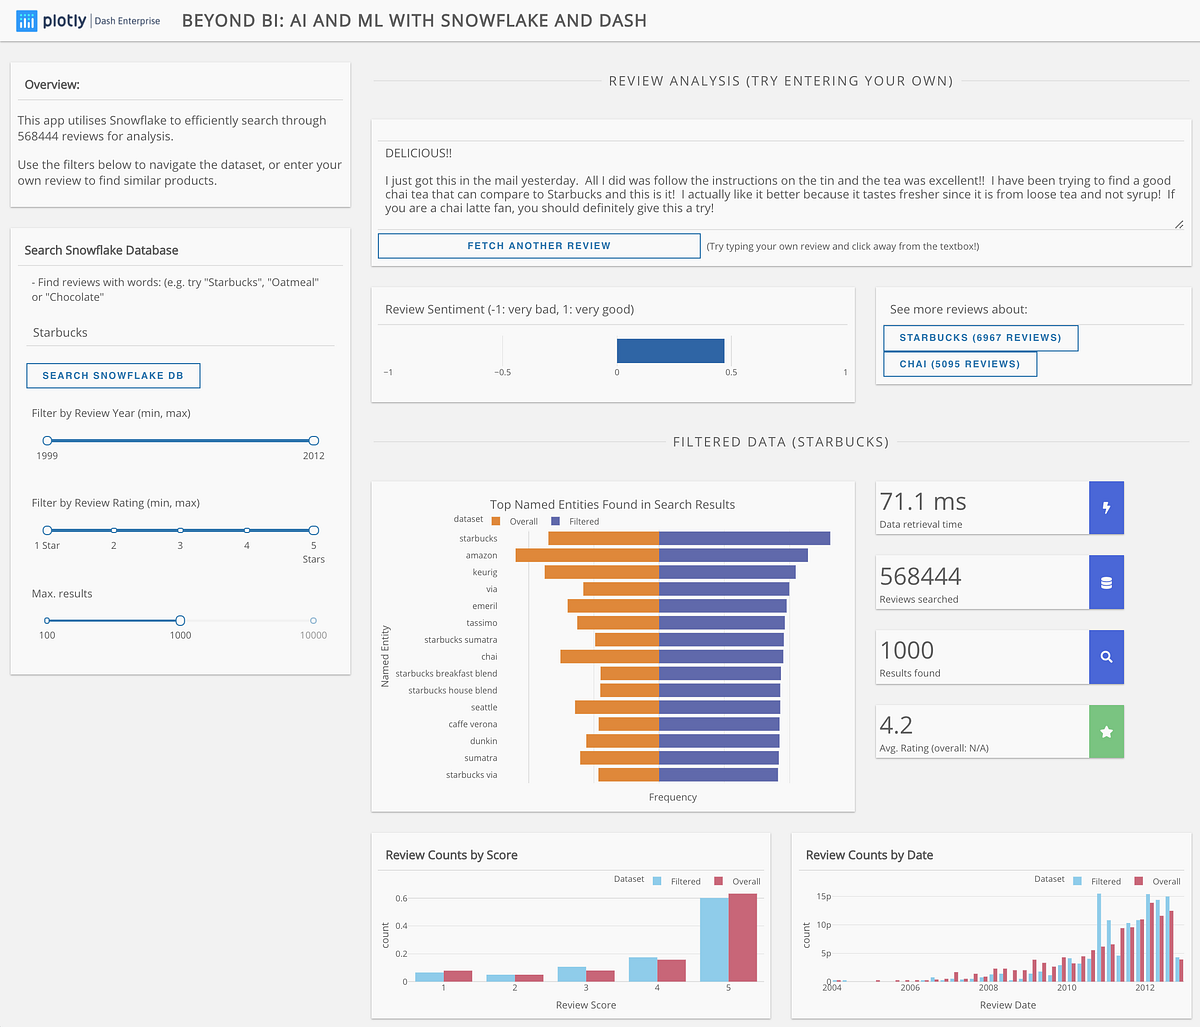Screen dimensions: 1200x1027
Task: Click the green star icon on Avg. Rating card
Action: 1107,731
